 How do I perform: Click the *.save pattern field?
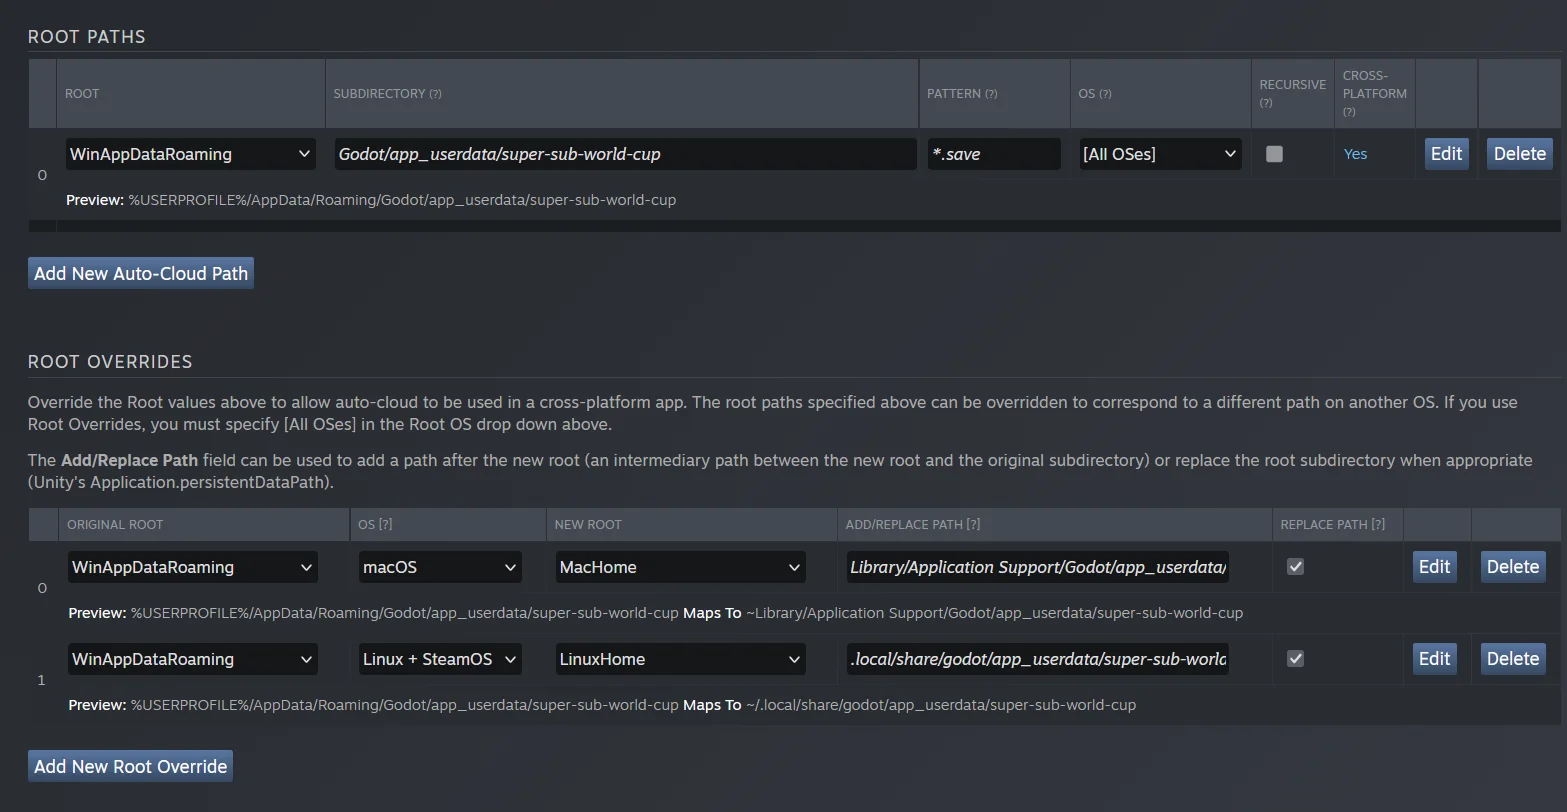pos(994,154)
